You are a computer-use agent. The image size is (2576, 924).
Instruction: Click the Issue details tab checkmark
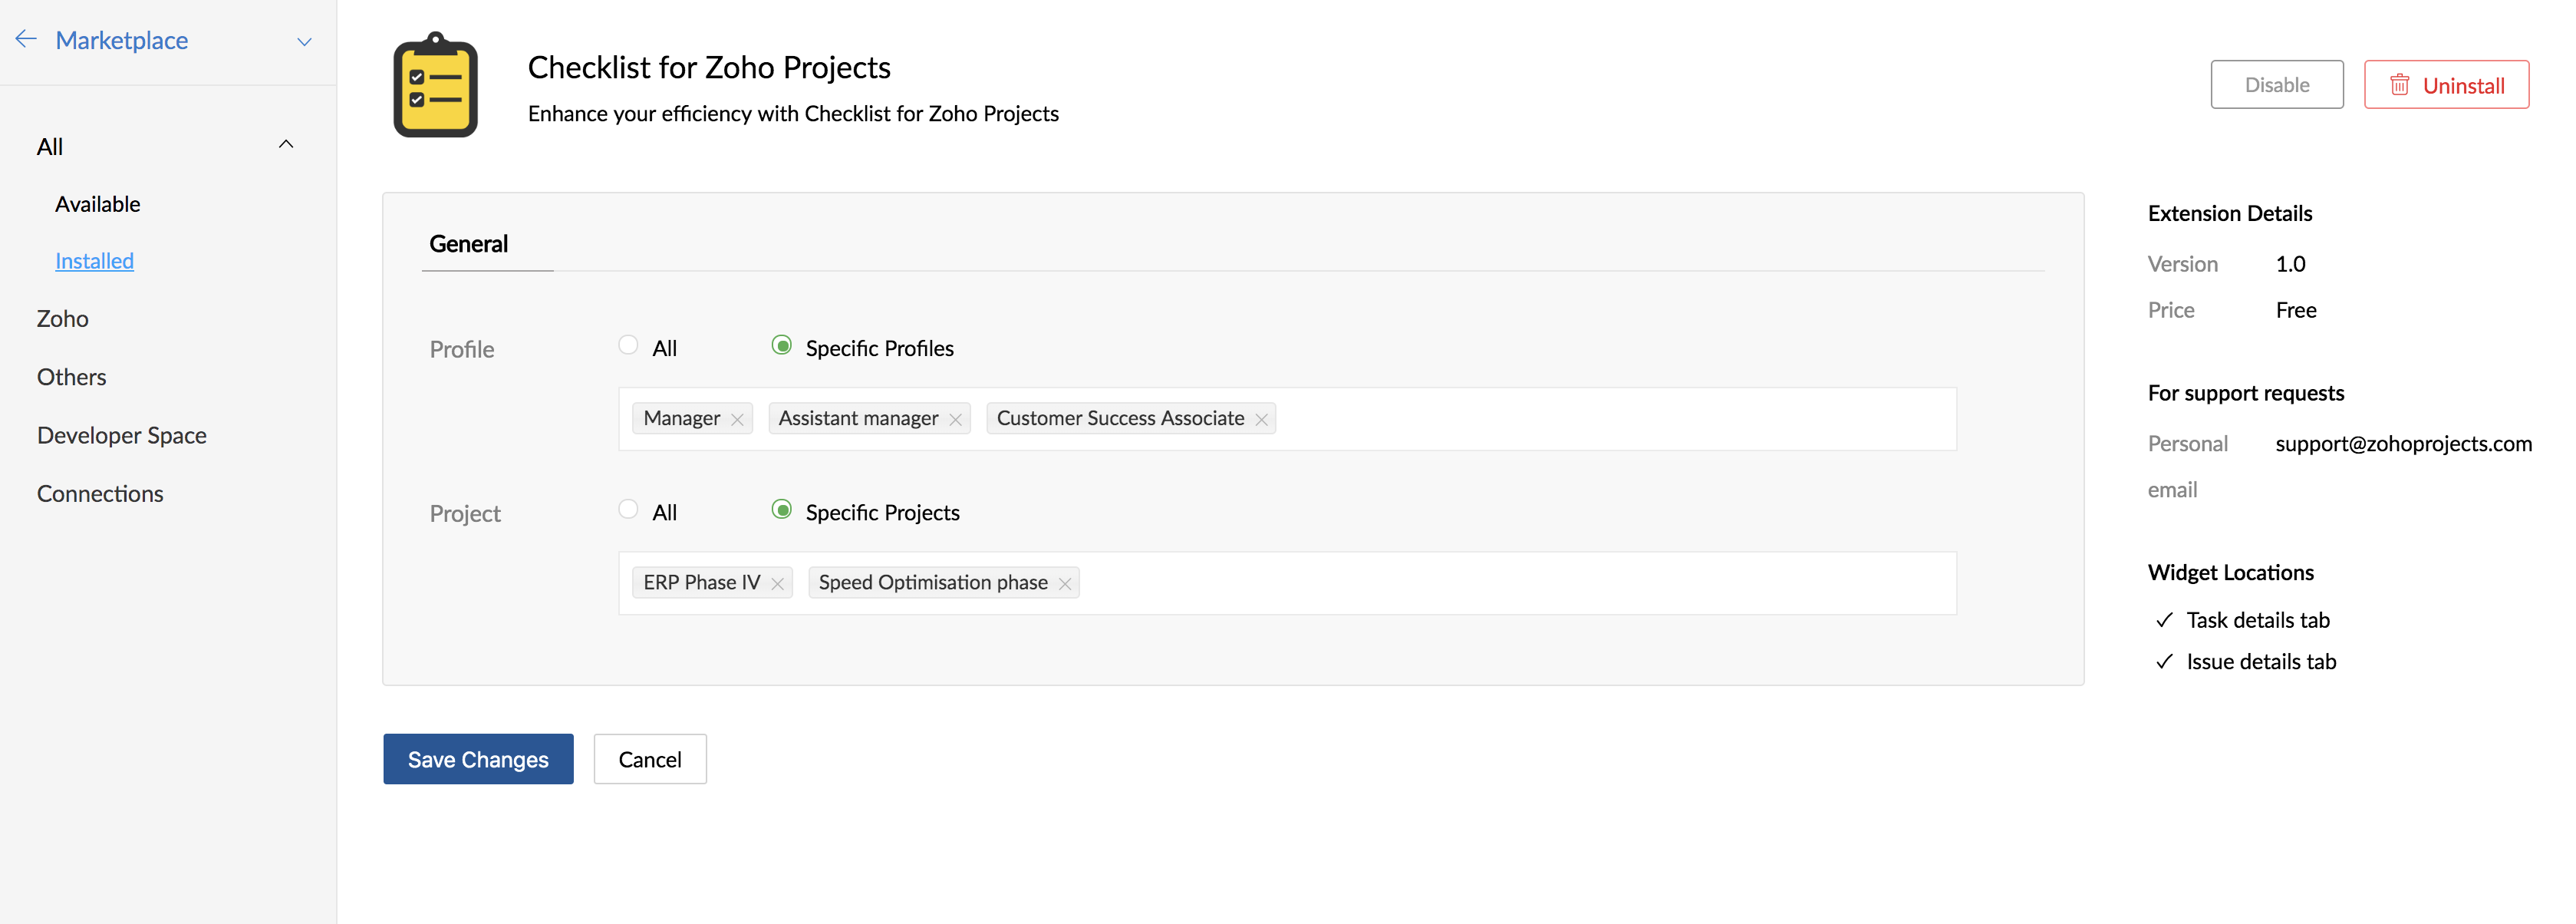[x=2164, y=662]
